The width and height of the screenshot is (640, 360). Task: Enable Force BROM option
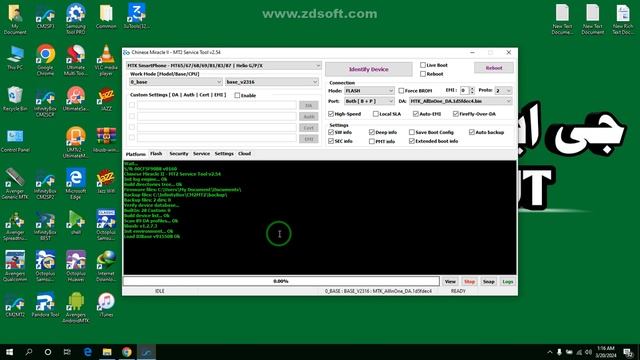point(401,91)
